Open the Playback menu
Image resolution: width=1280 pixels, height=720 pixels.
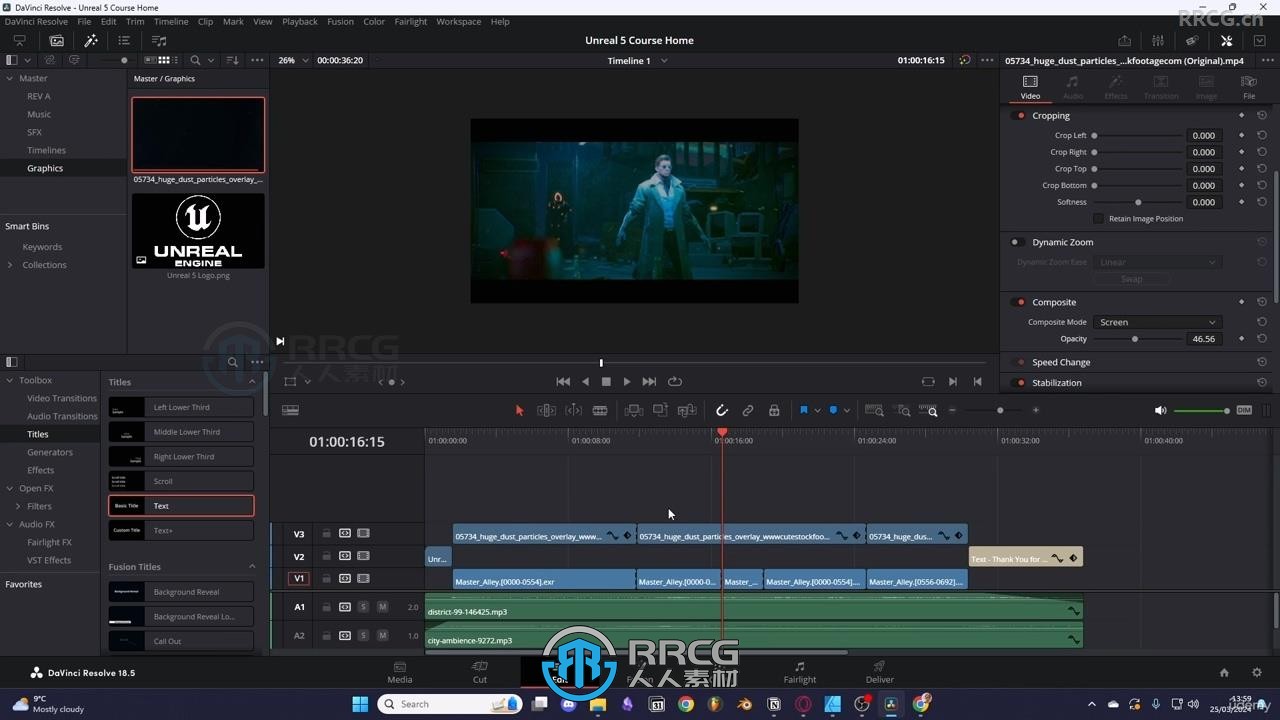click(300, 21)
